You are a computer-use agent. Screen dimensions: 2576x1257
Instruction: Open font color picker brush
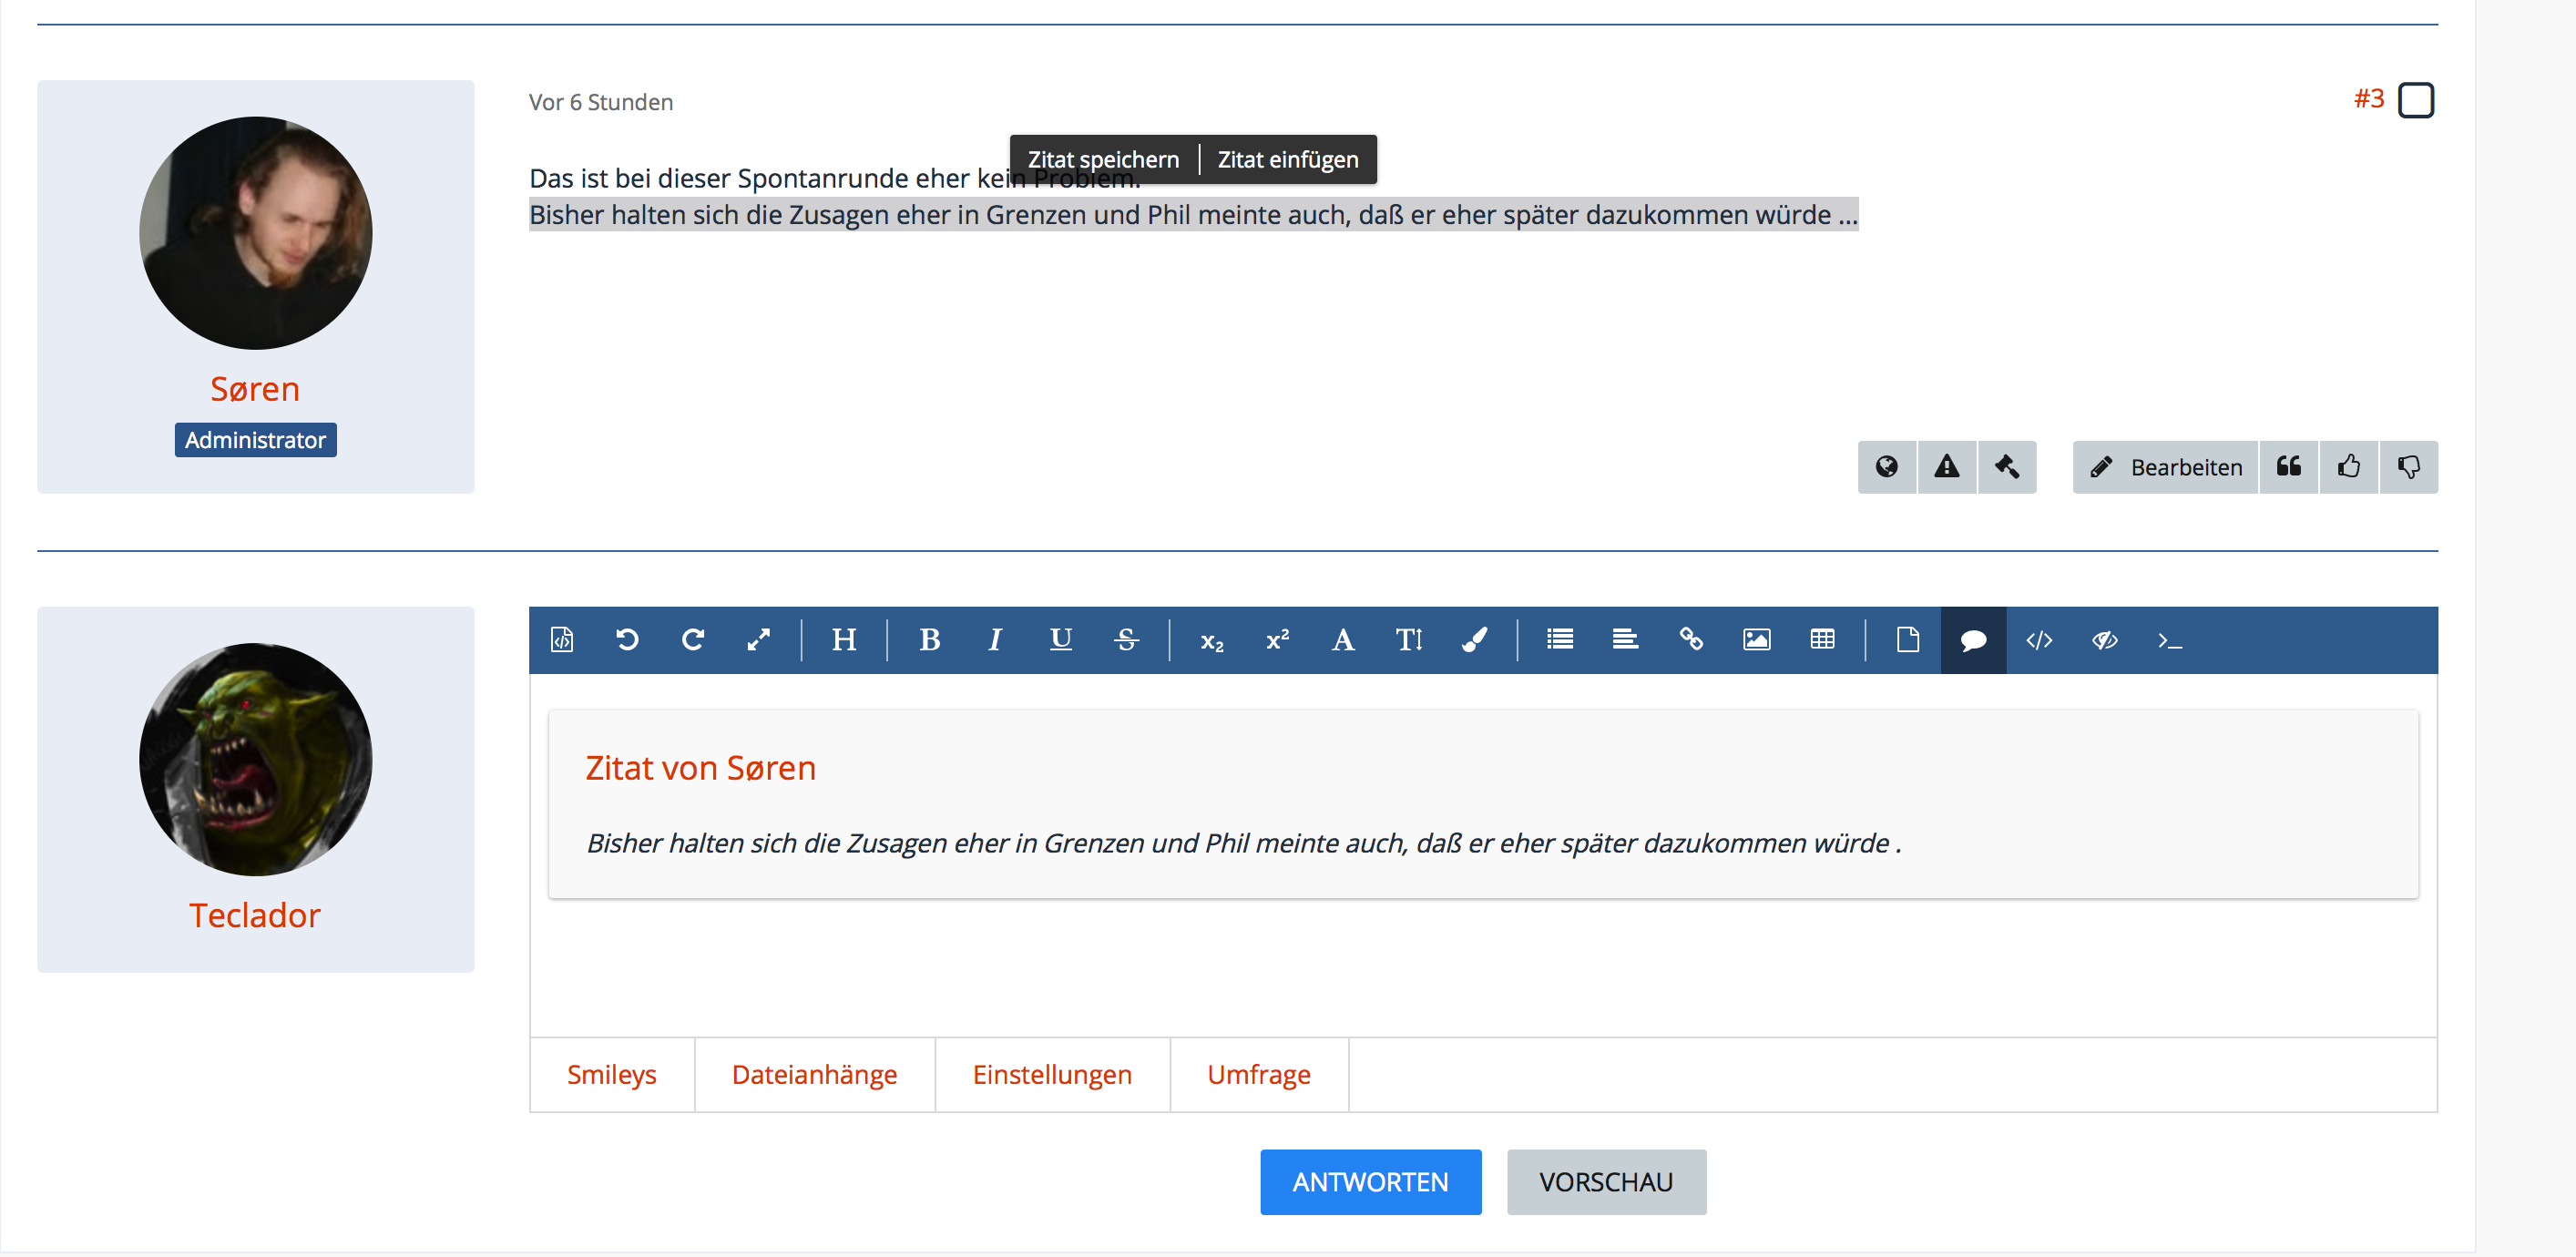(1474, 640)
